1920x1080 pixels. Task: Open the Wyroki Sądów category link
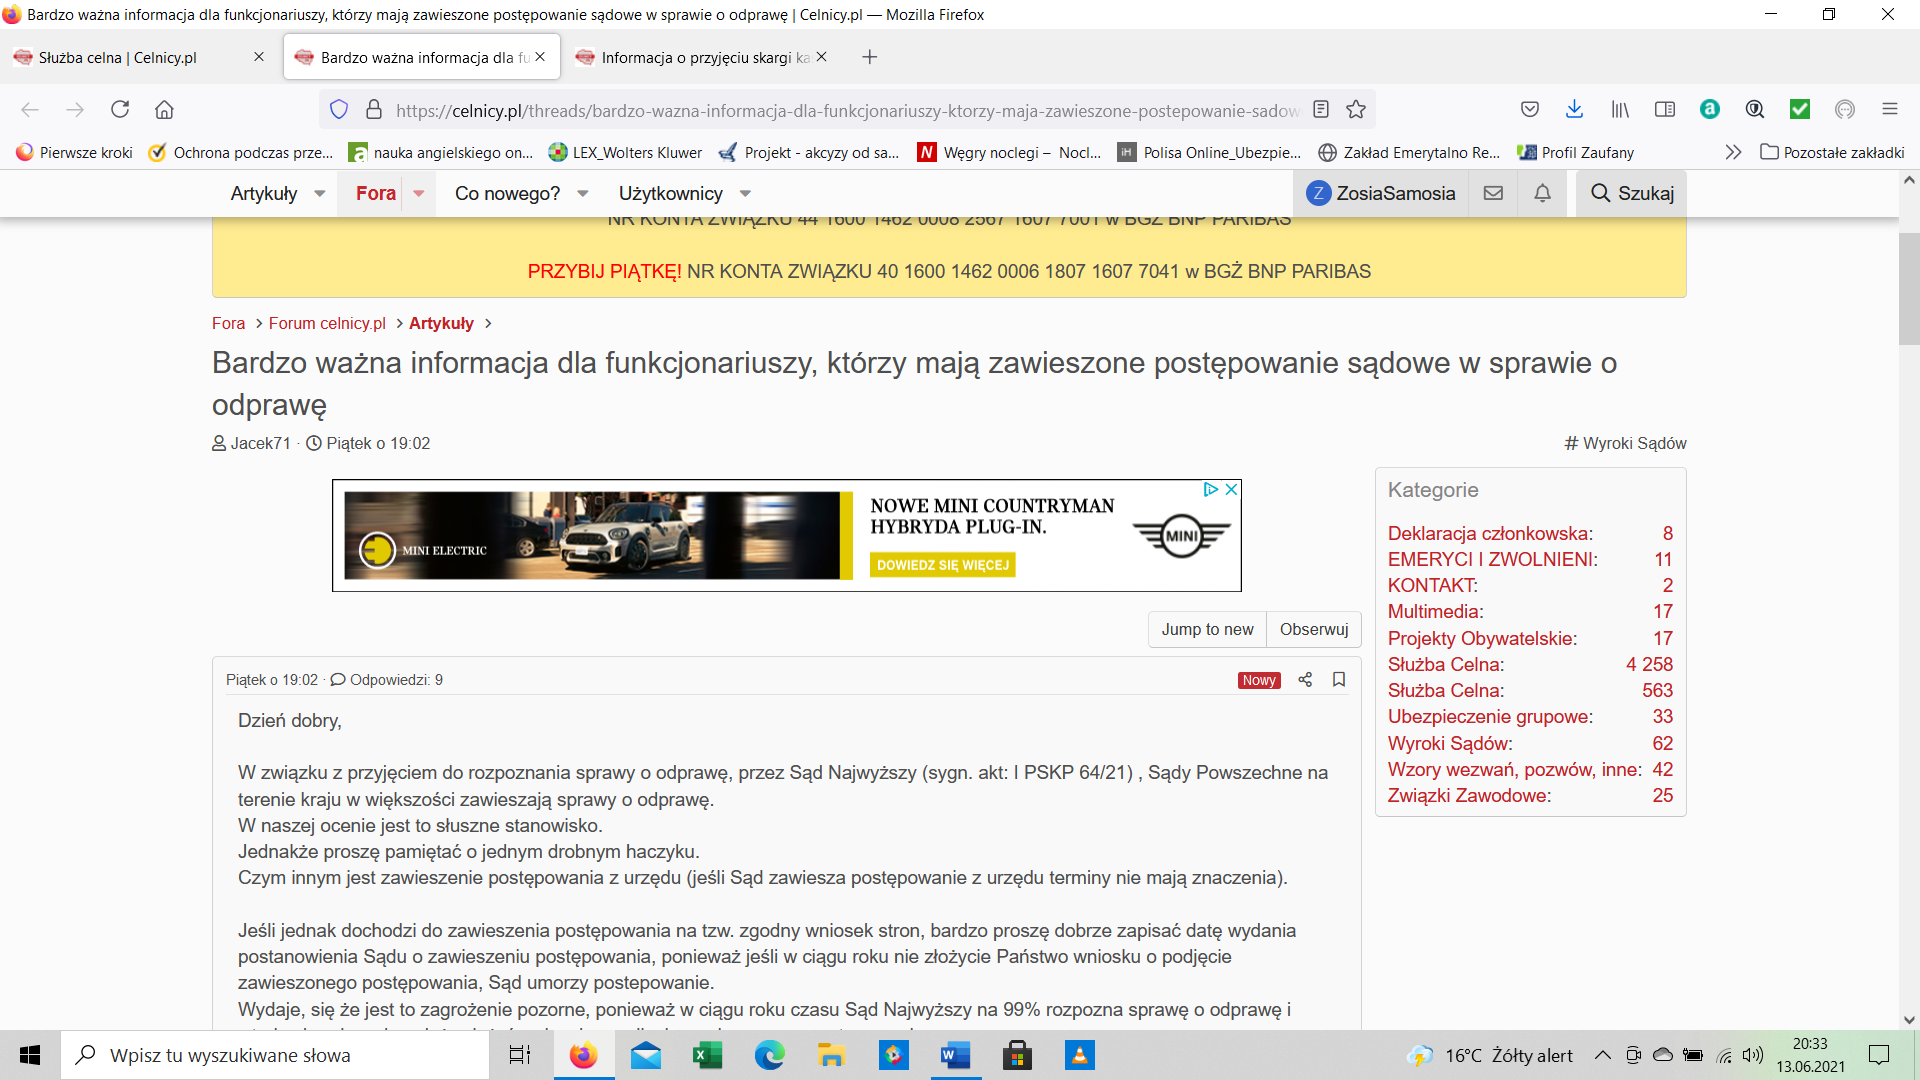point(1449,743)
